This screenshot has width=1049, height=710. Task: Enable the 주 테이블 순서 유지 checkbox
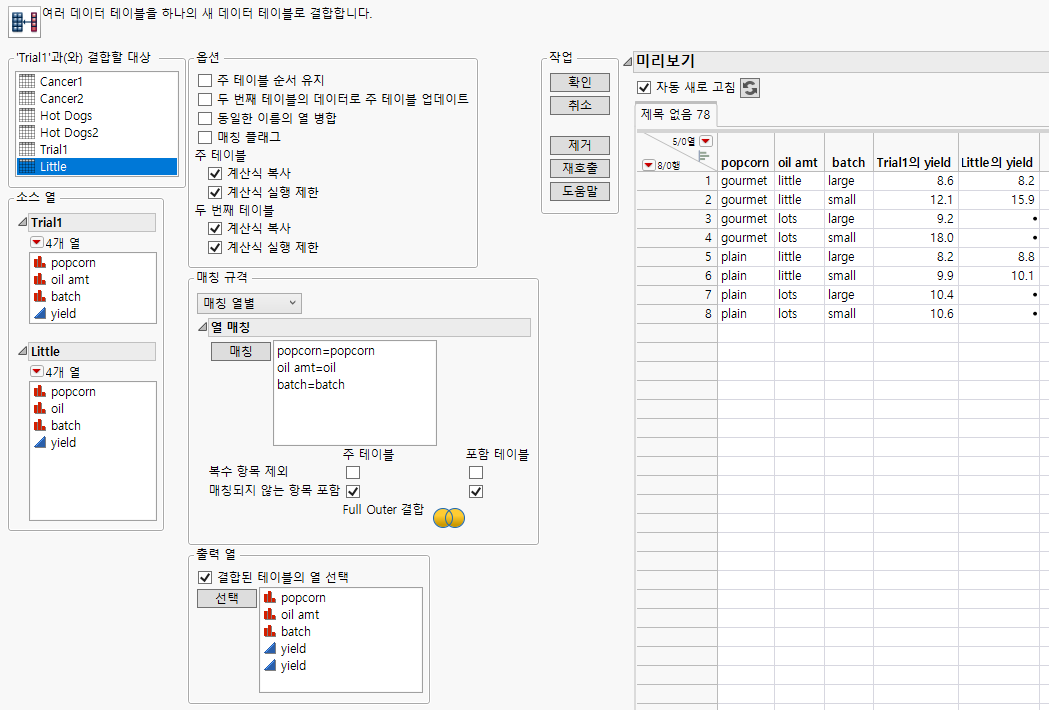(205, 80)
